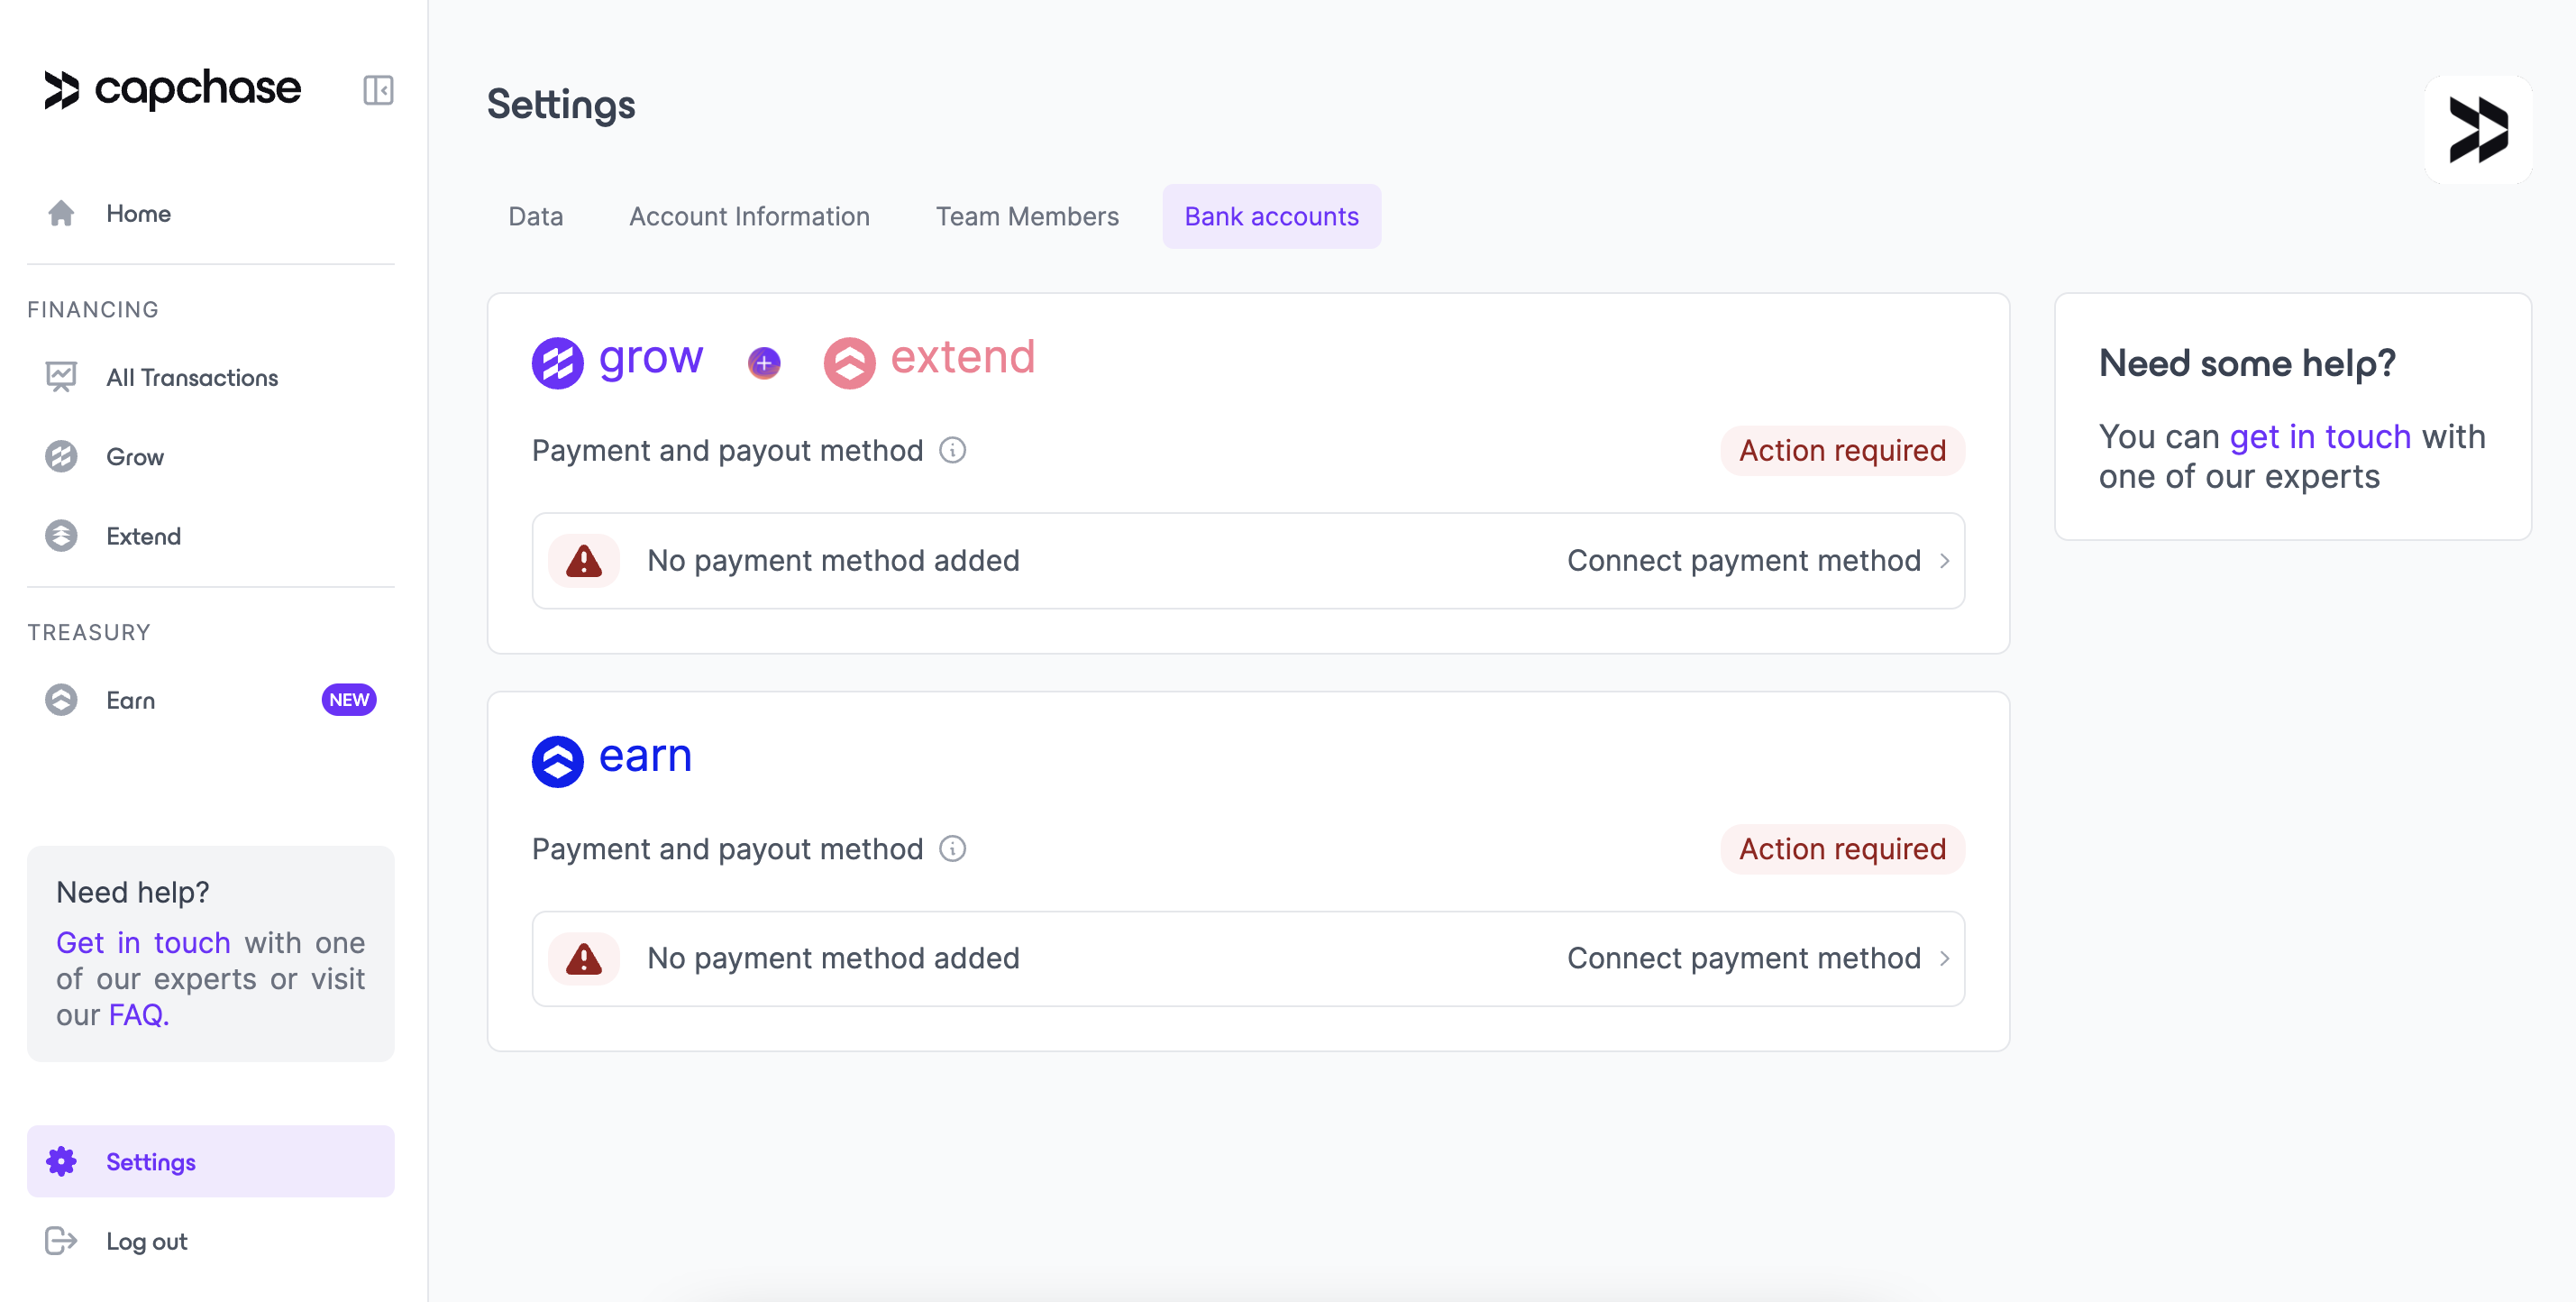
Task: Click the All Transactions chart icon
Action: (x=61, y=377)
